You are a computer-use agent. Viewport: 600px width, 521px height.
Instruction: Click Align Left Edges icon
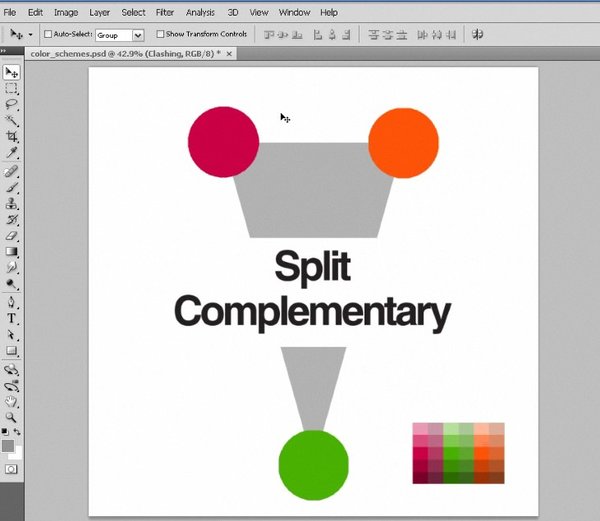[318, 35]
